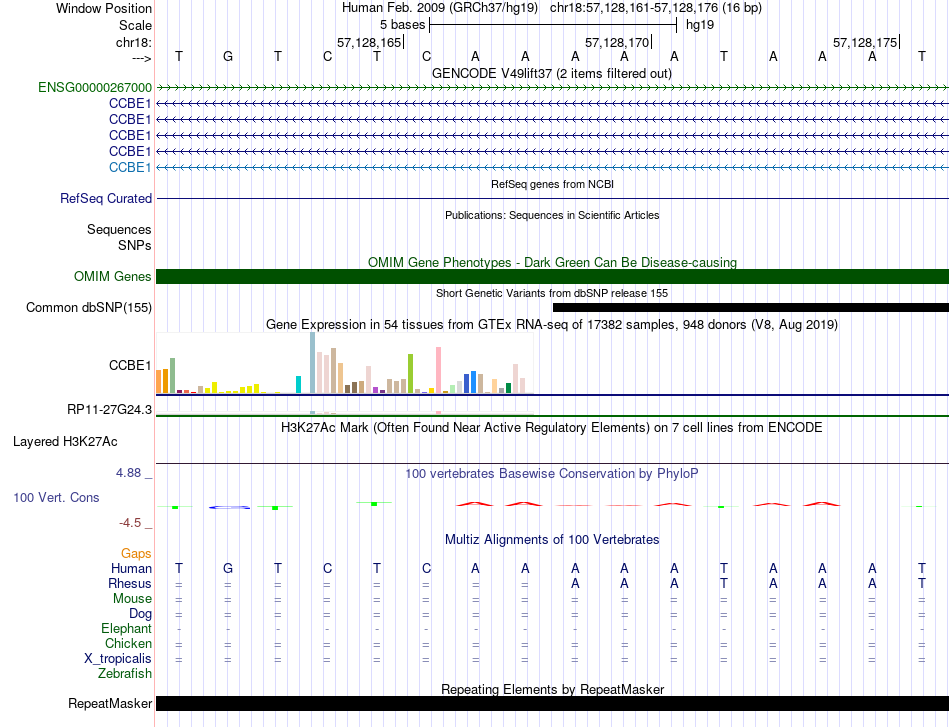The height and width of the screenshot is (727, 950).
Task: Select the SNPs track label
Action: point(135,245)
